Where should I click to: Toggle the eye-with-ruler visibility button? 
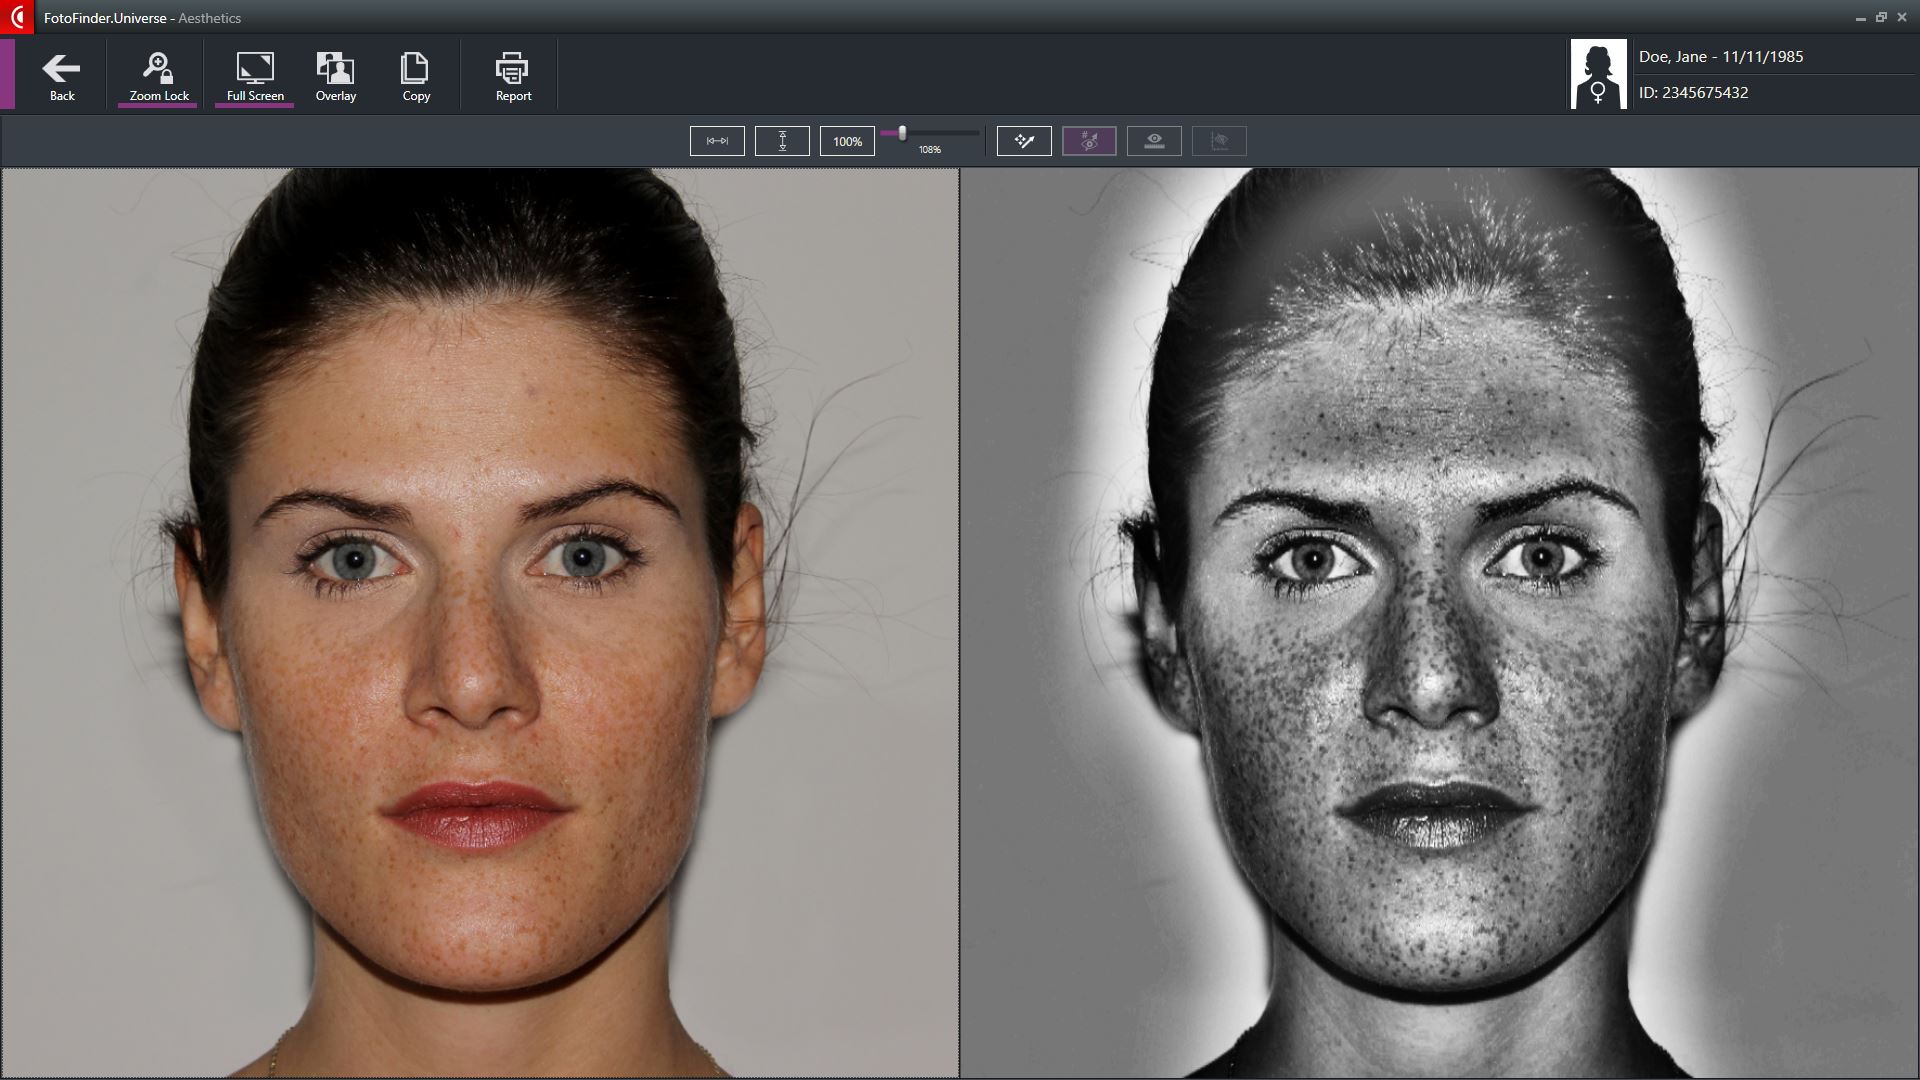(x=1154, y=141)
